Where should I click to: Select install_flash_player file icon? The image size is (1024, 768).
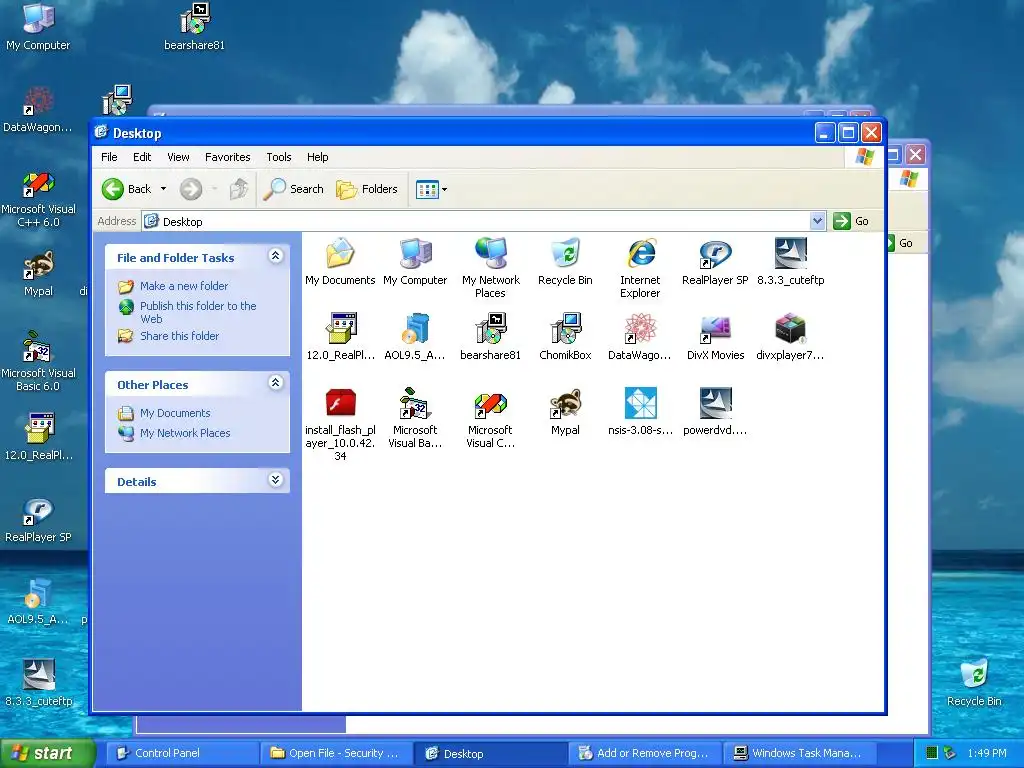click(340, 424)
